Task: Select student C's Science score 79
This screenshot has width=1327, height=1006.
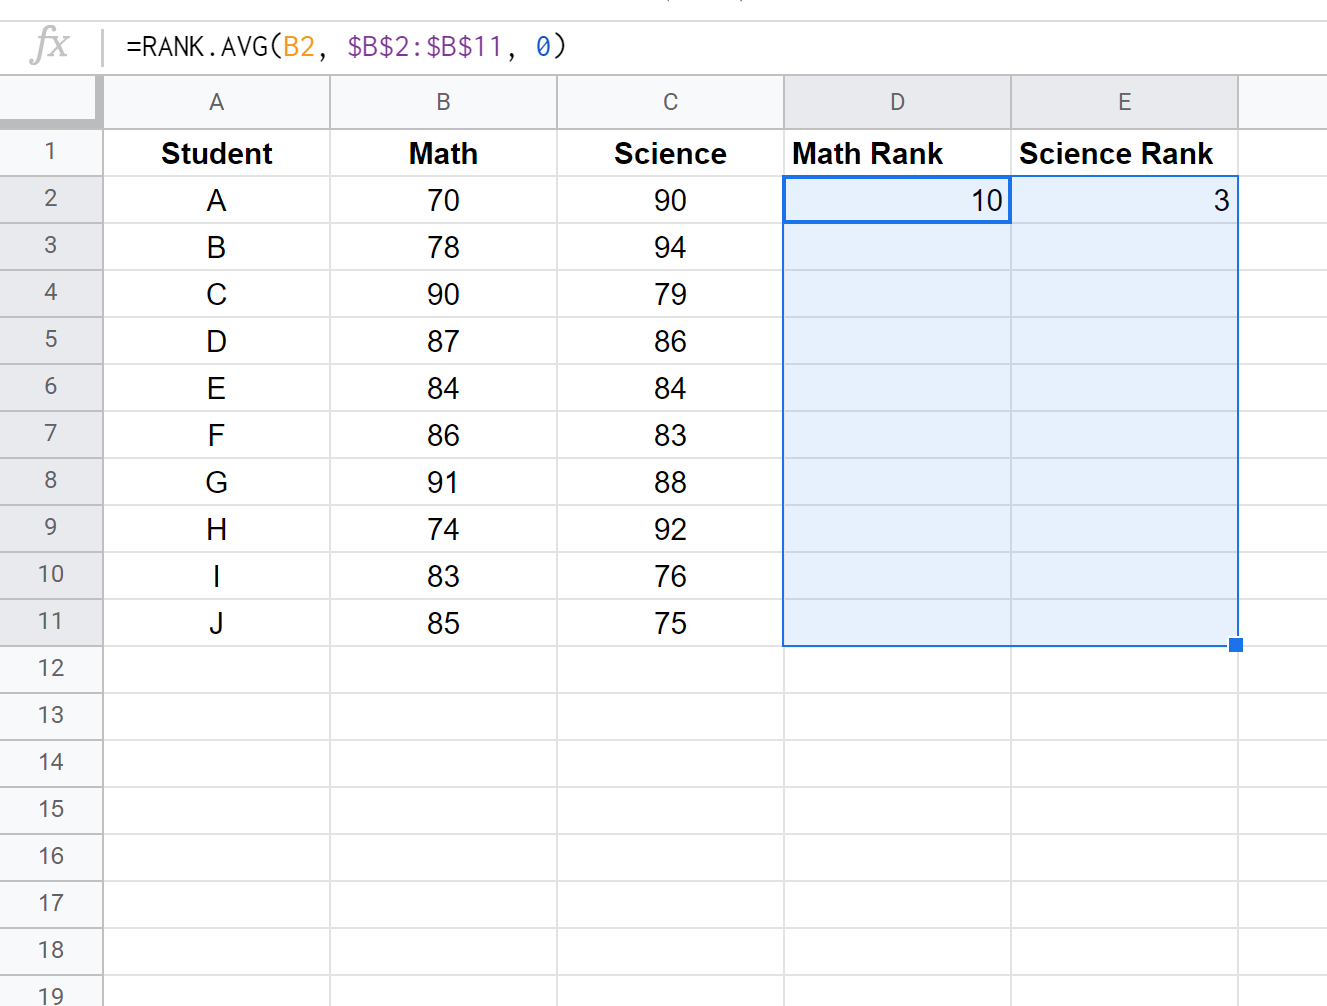Action: [x=670, y=294]
